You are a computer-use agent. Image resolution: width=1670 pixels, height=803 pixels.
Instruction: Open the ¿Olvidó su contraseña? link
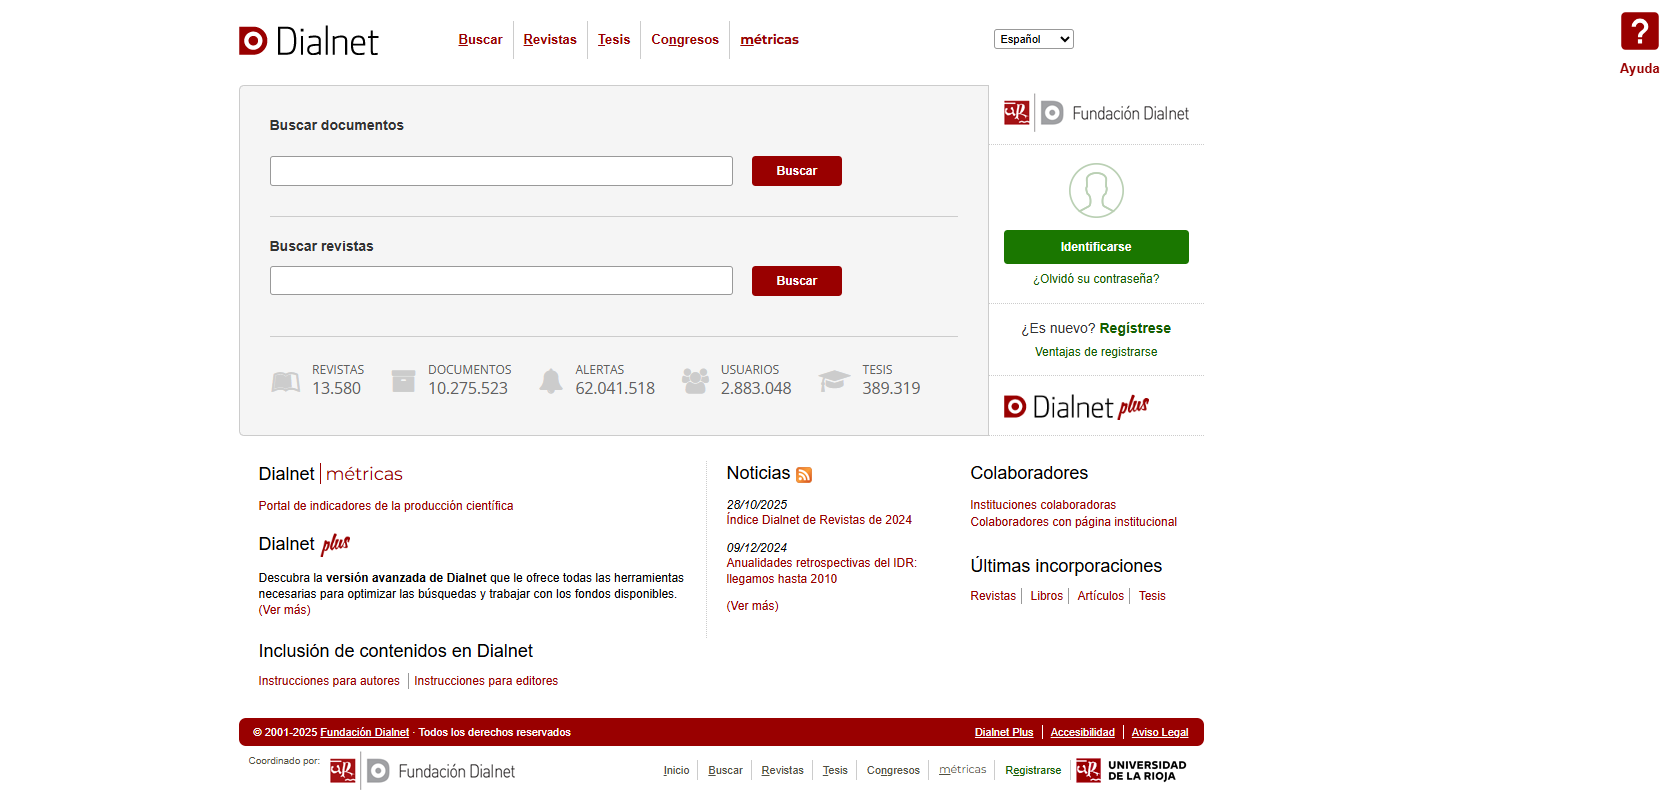click(x=1096, y=279)
